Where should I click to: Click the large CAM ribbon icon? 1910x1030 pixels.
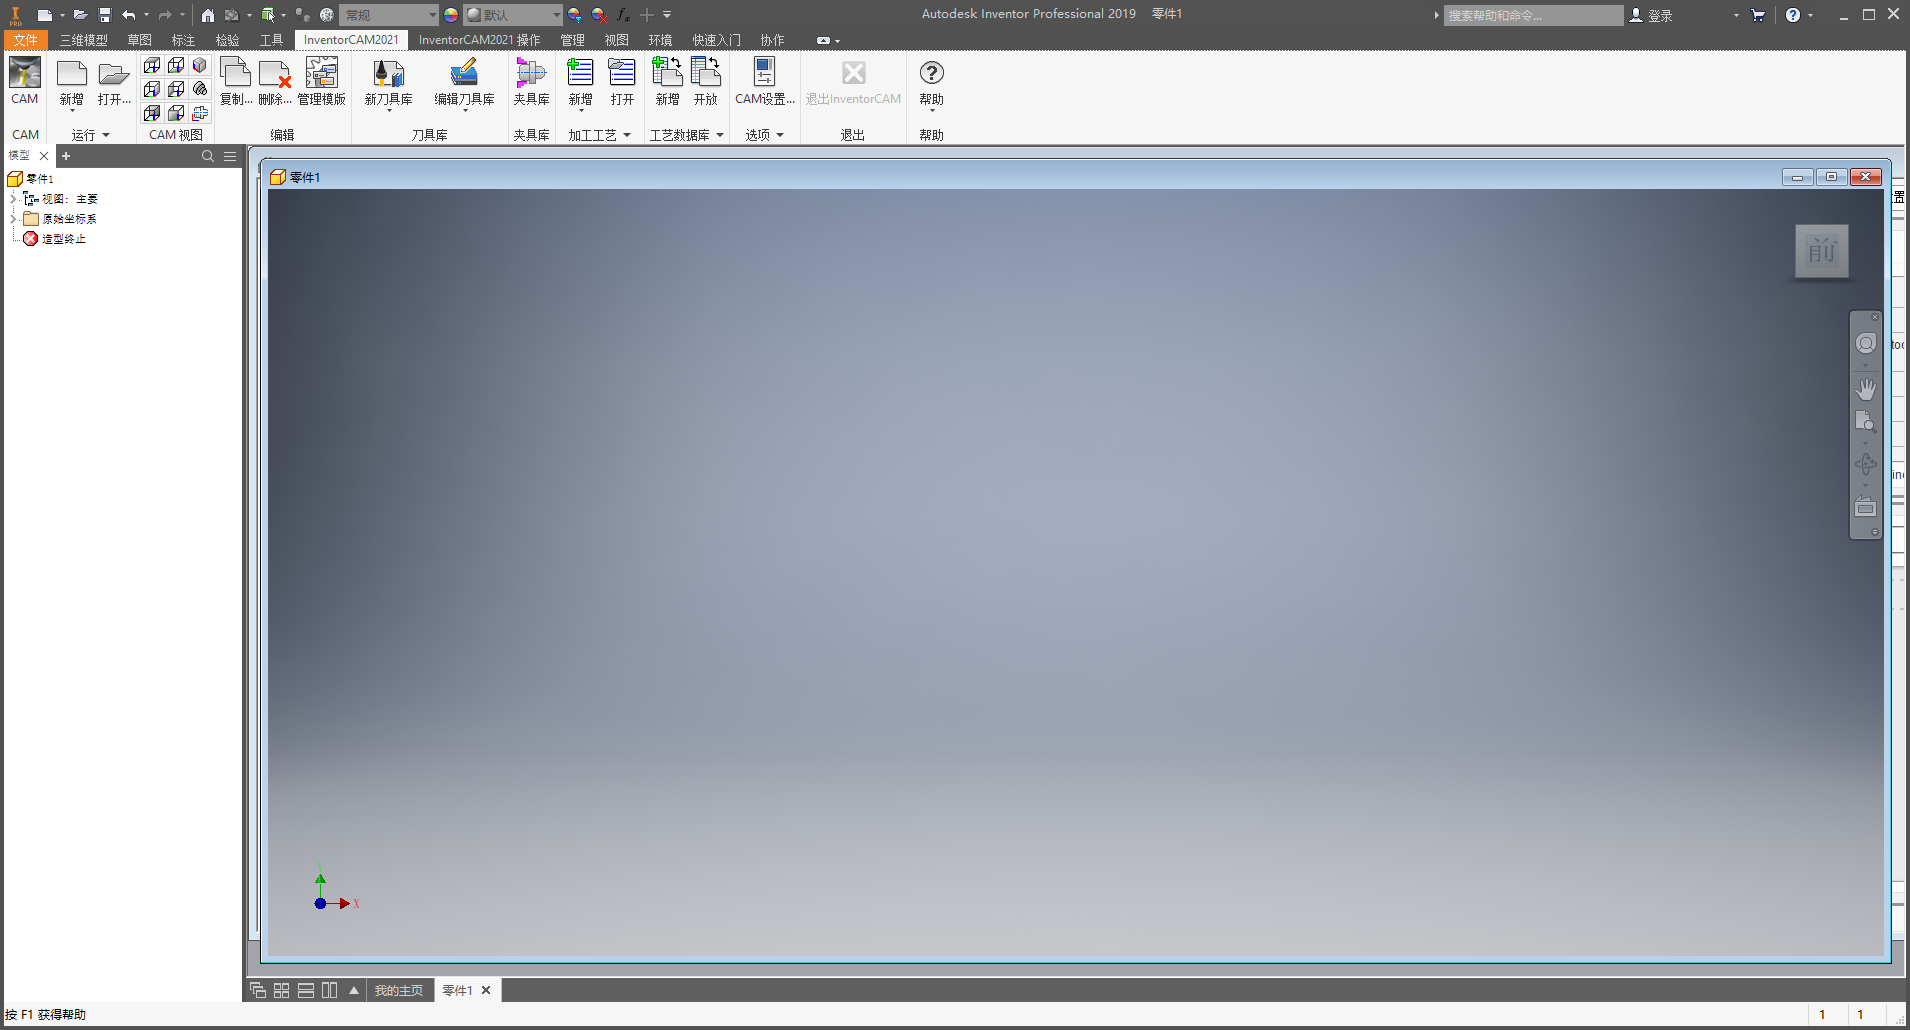click(25, 73)
